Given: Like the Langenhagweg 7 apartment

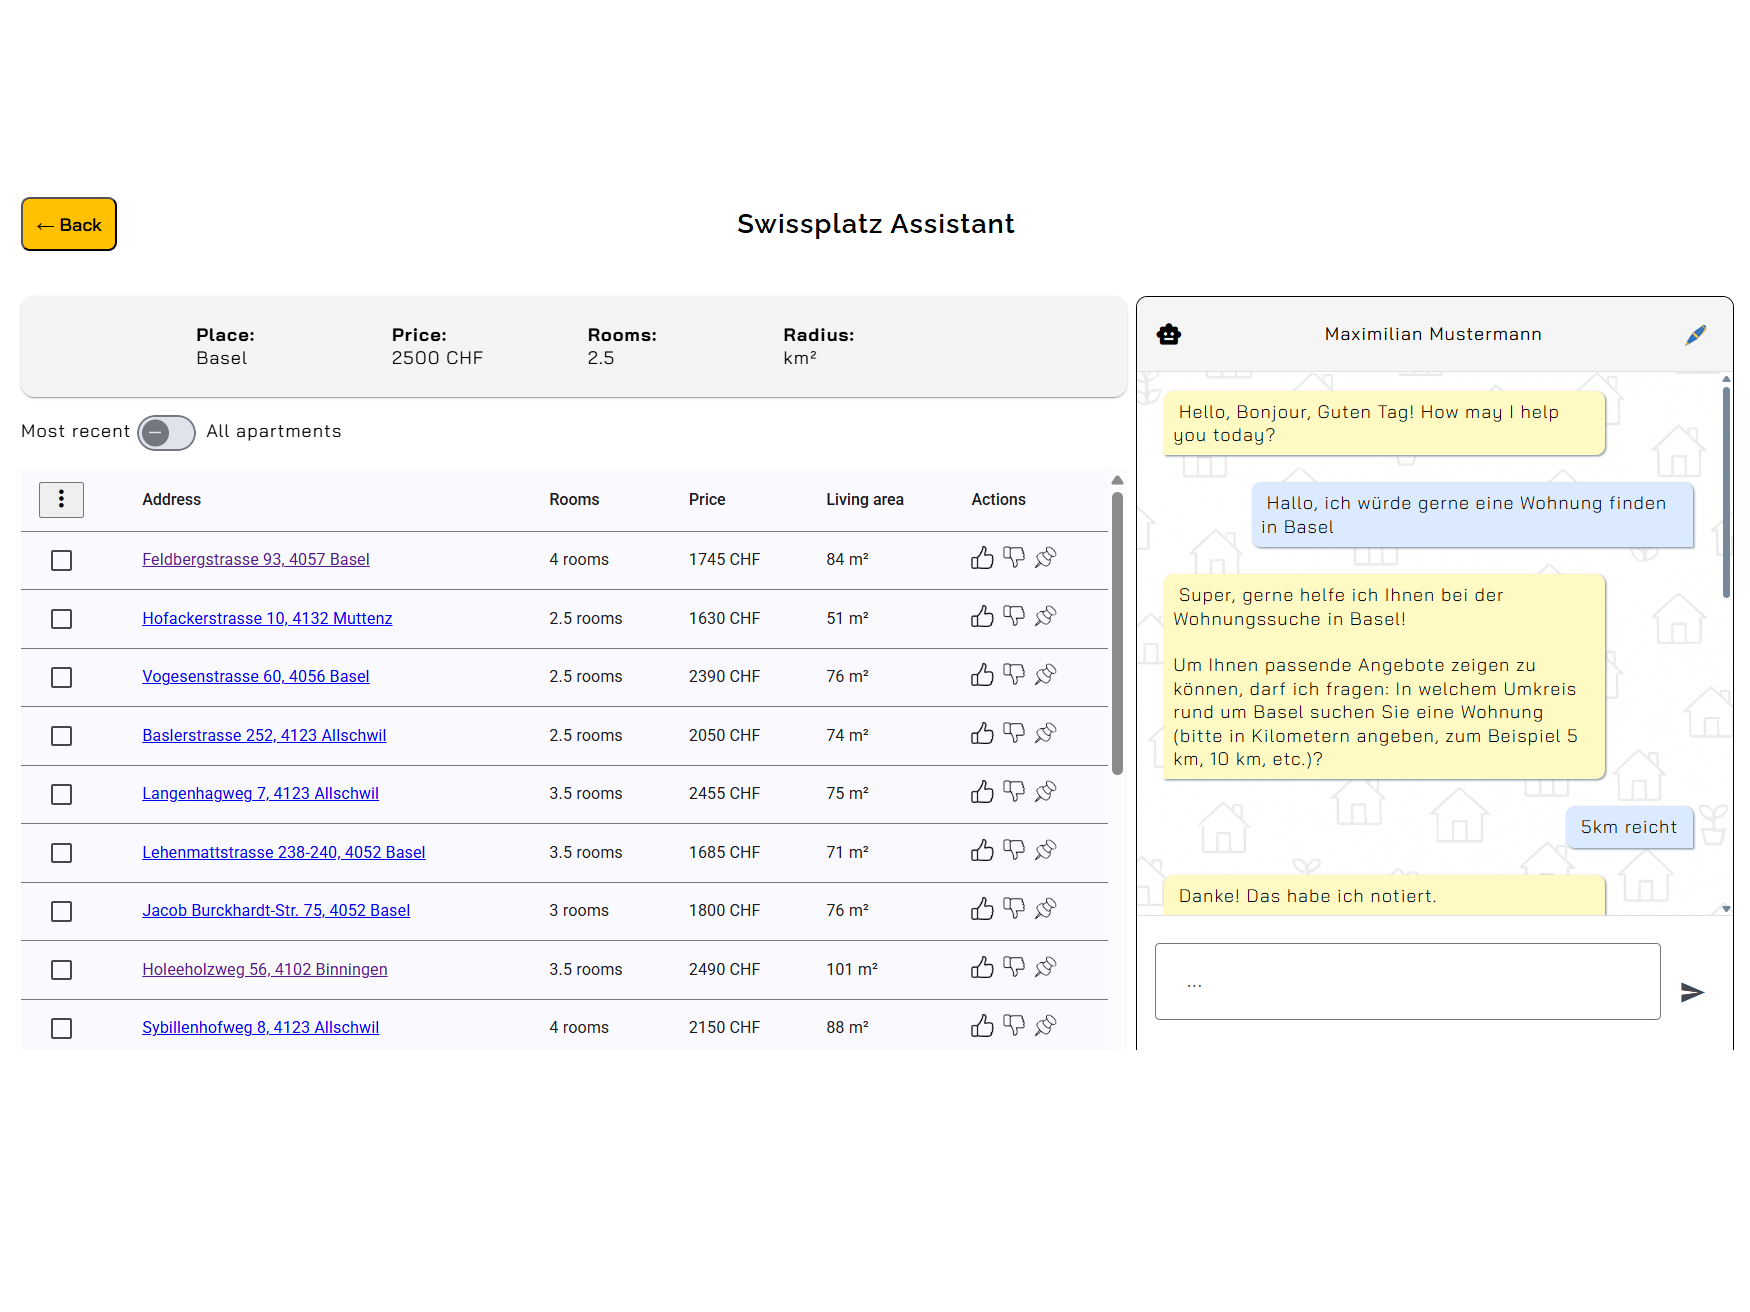Looking at the screenshot, I should coord(982,792).
